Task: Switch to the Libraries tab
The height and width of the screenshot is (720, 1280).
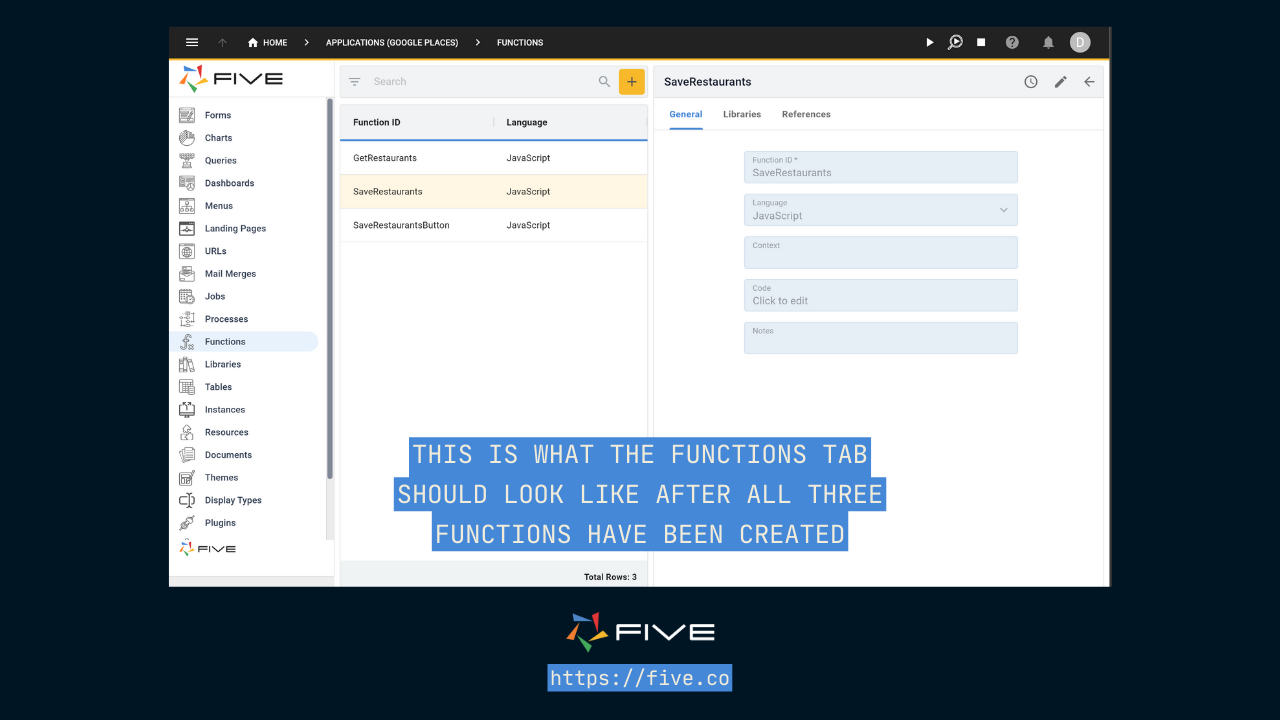Action: click(742, 115)
